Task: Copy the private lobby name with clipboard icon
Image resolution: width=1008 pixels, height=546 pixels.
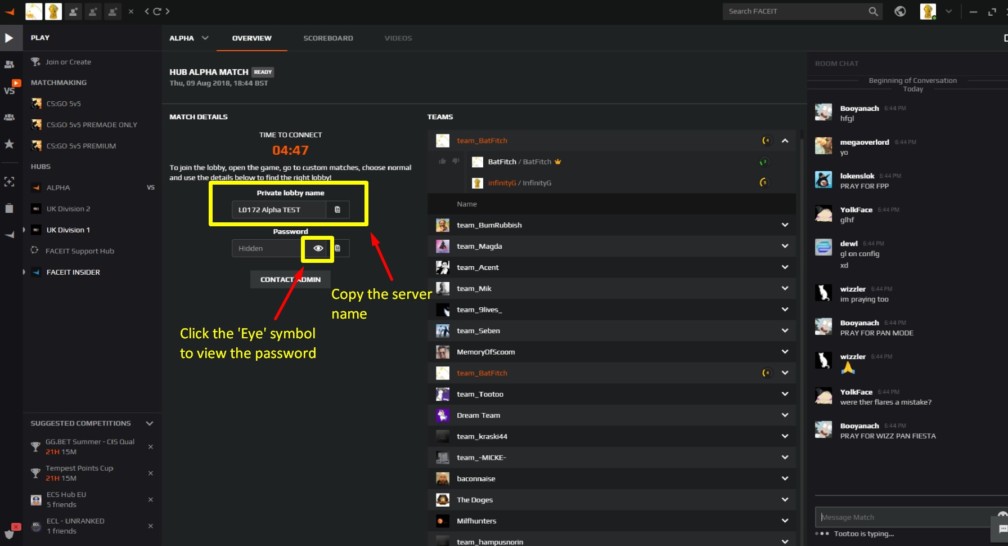Action: pos(337,210)
